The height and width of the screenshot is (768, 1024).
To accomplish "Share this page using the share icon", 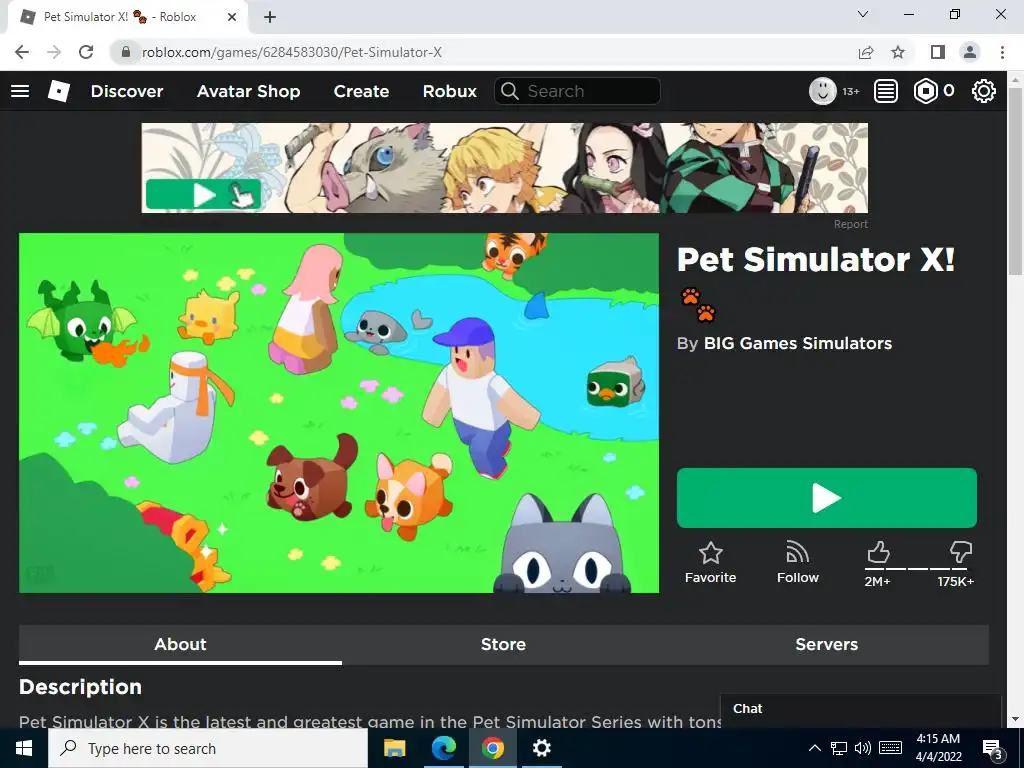I will [x=866, y=52].
